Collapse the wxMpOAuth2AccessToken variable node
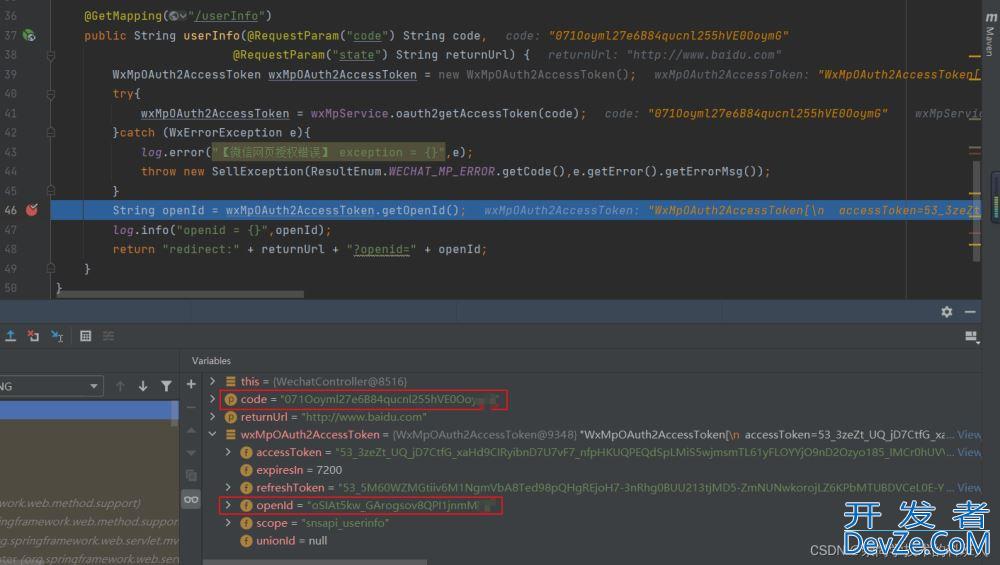Image resolution: width=1000 pixels, height=565 pixels. point(212,434)
